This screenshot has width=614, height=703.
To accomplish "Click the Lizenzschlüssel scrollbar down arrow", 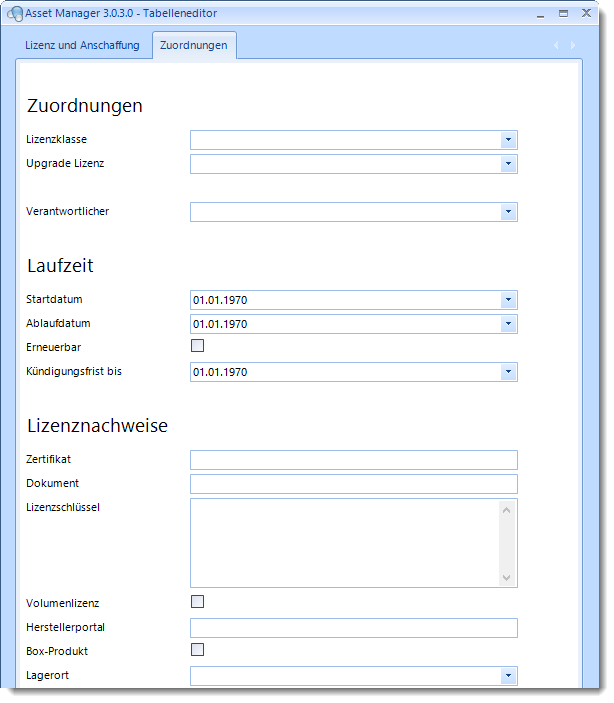I will pos(507,577).
